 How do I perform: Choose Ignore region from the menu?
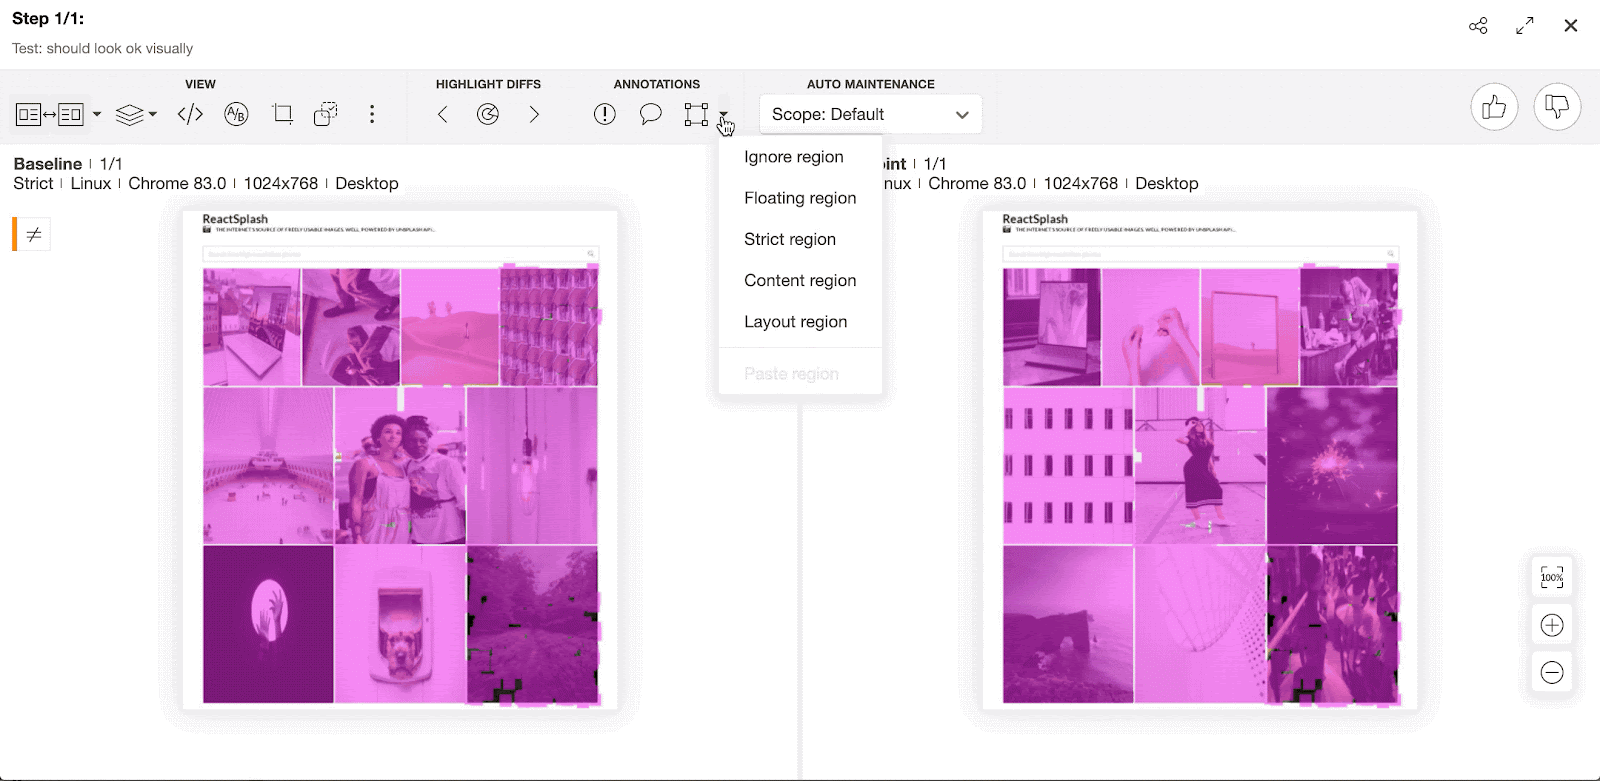click(793, 157)
